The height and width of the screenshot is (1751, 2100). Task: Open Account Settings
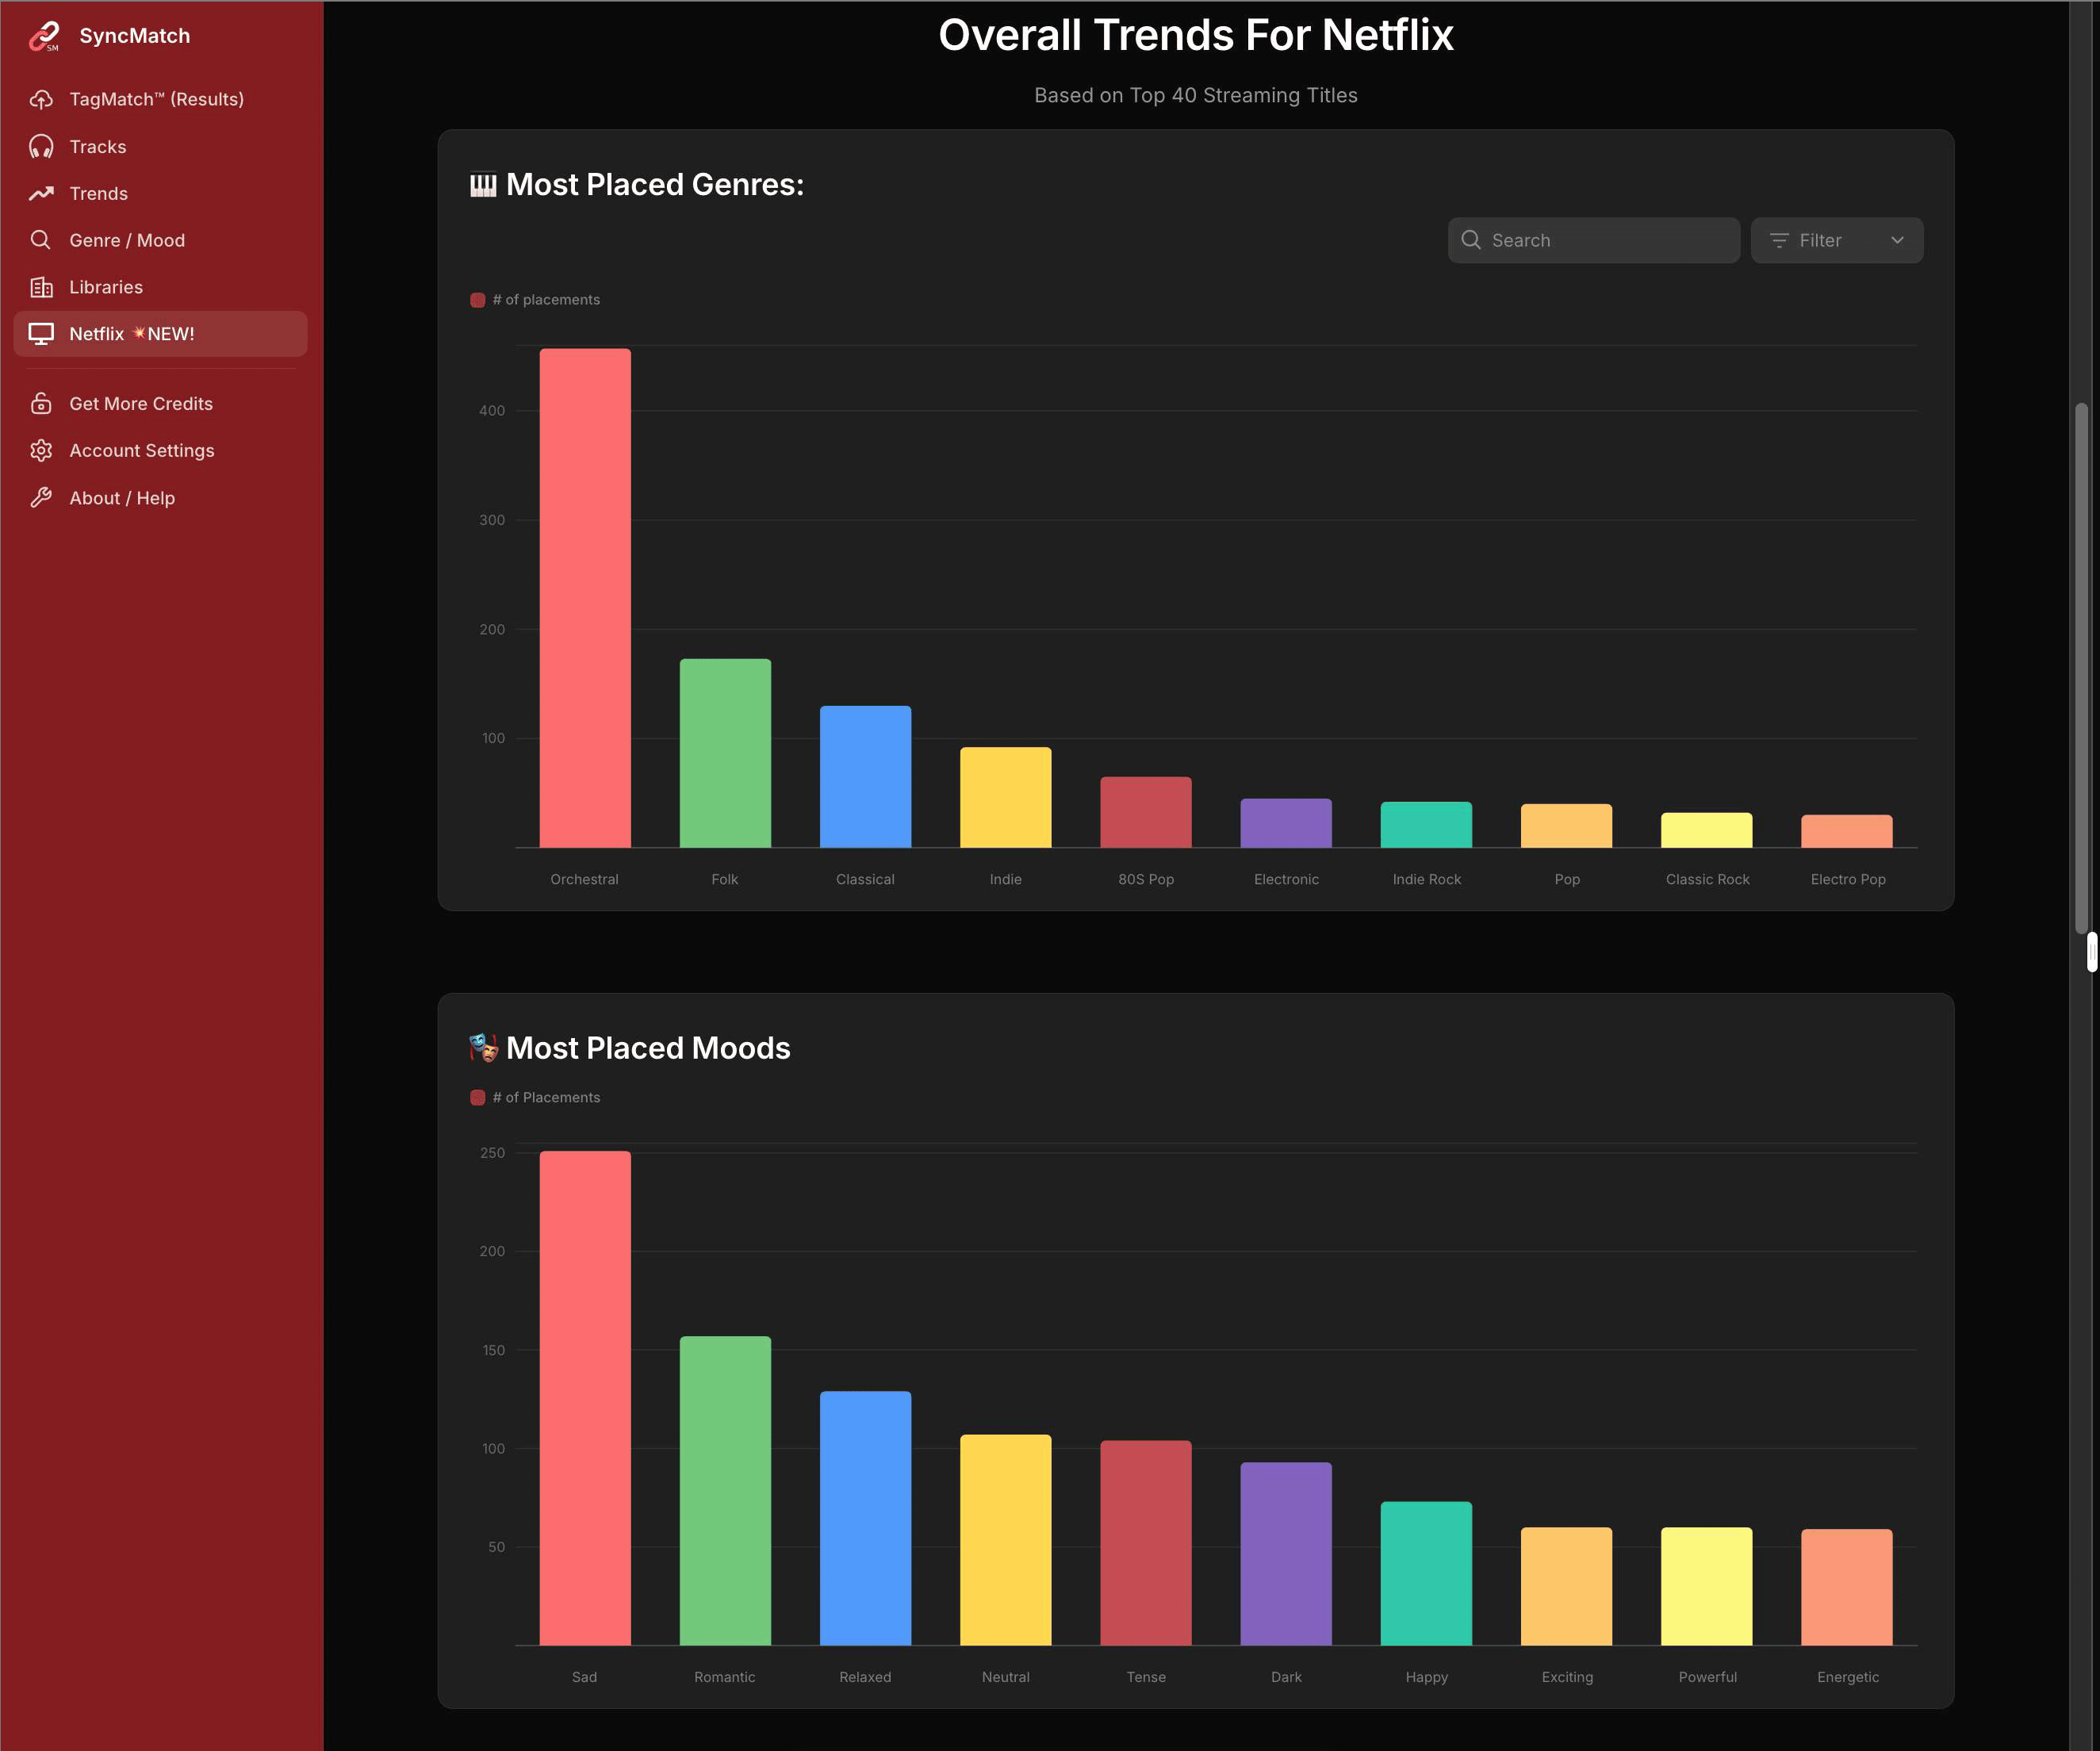pos(160,451)
